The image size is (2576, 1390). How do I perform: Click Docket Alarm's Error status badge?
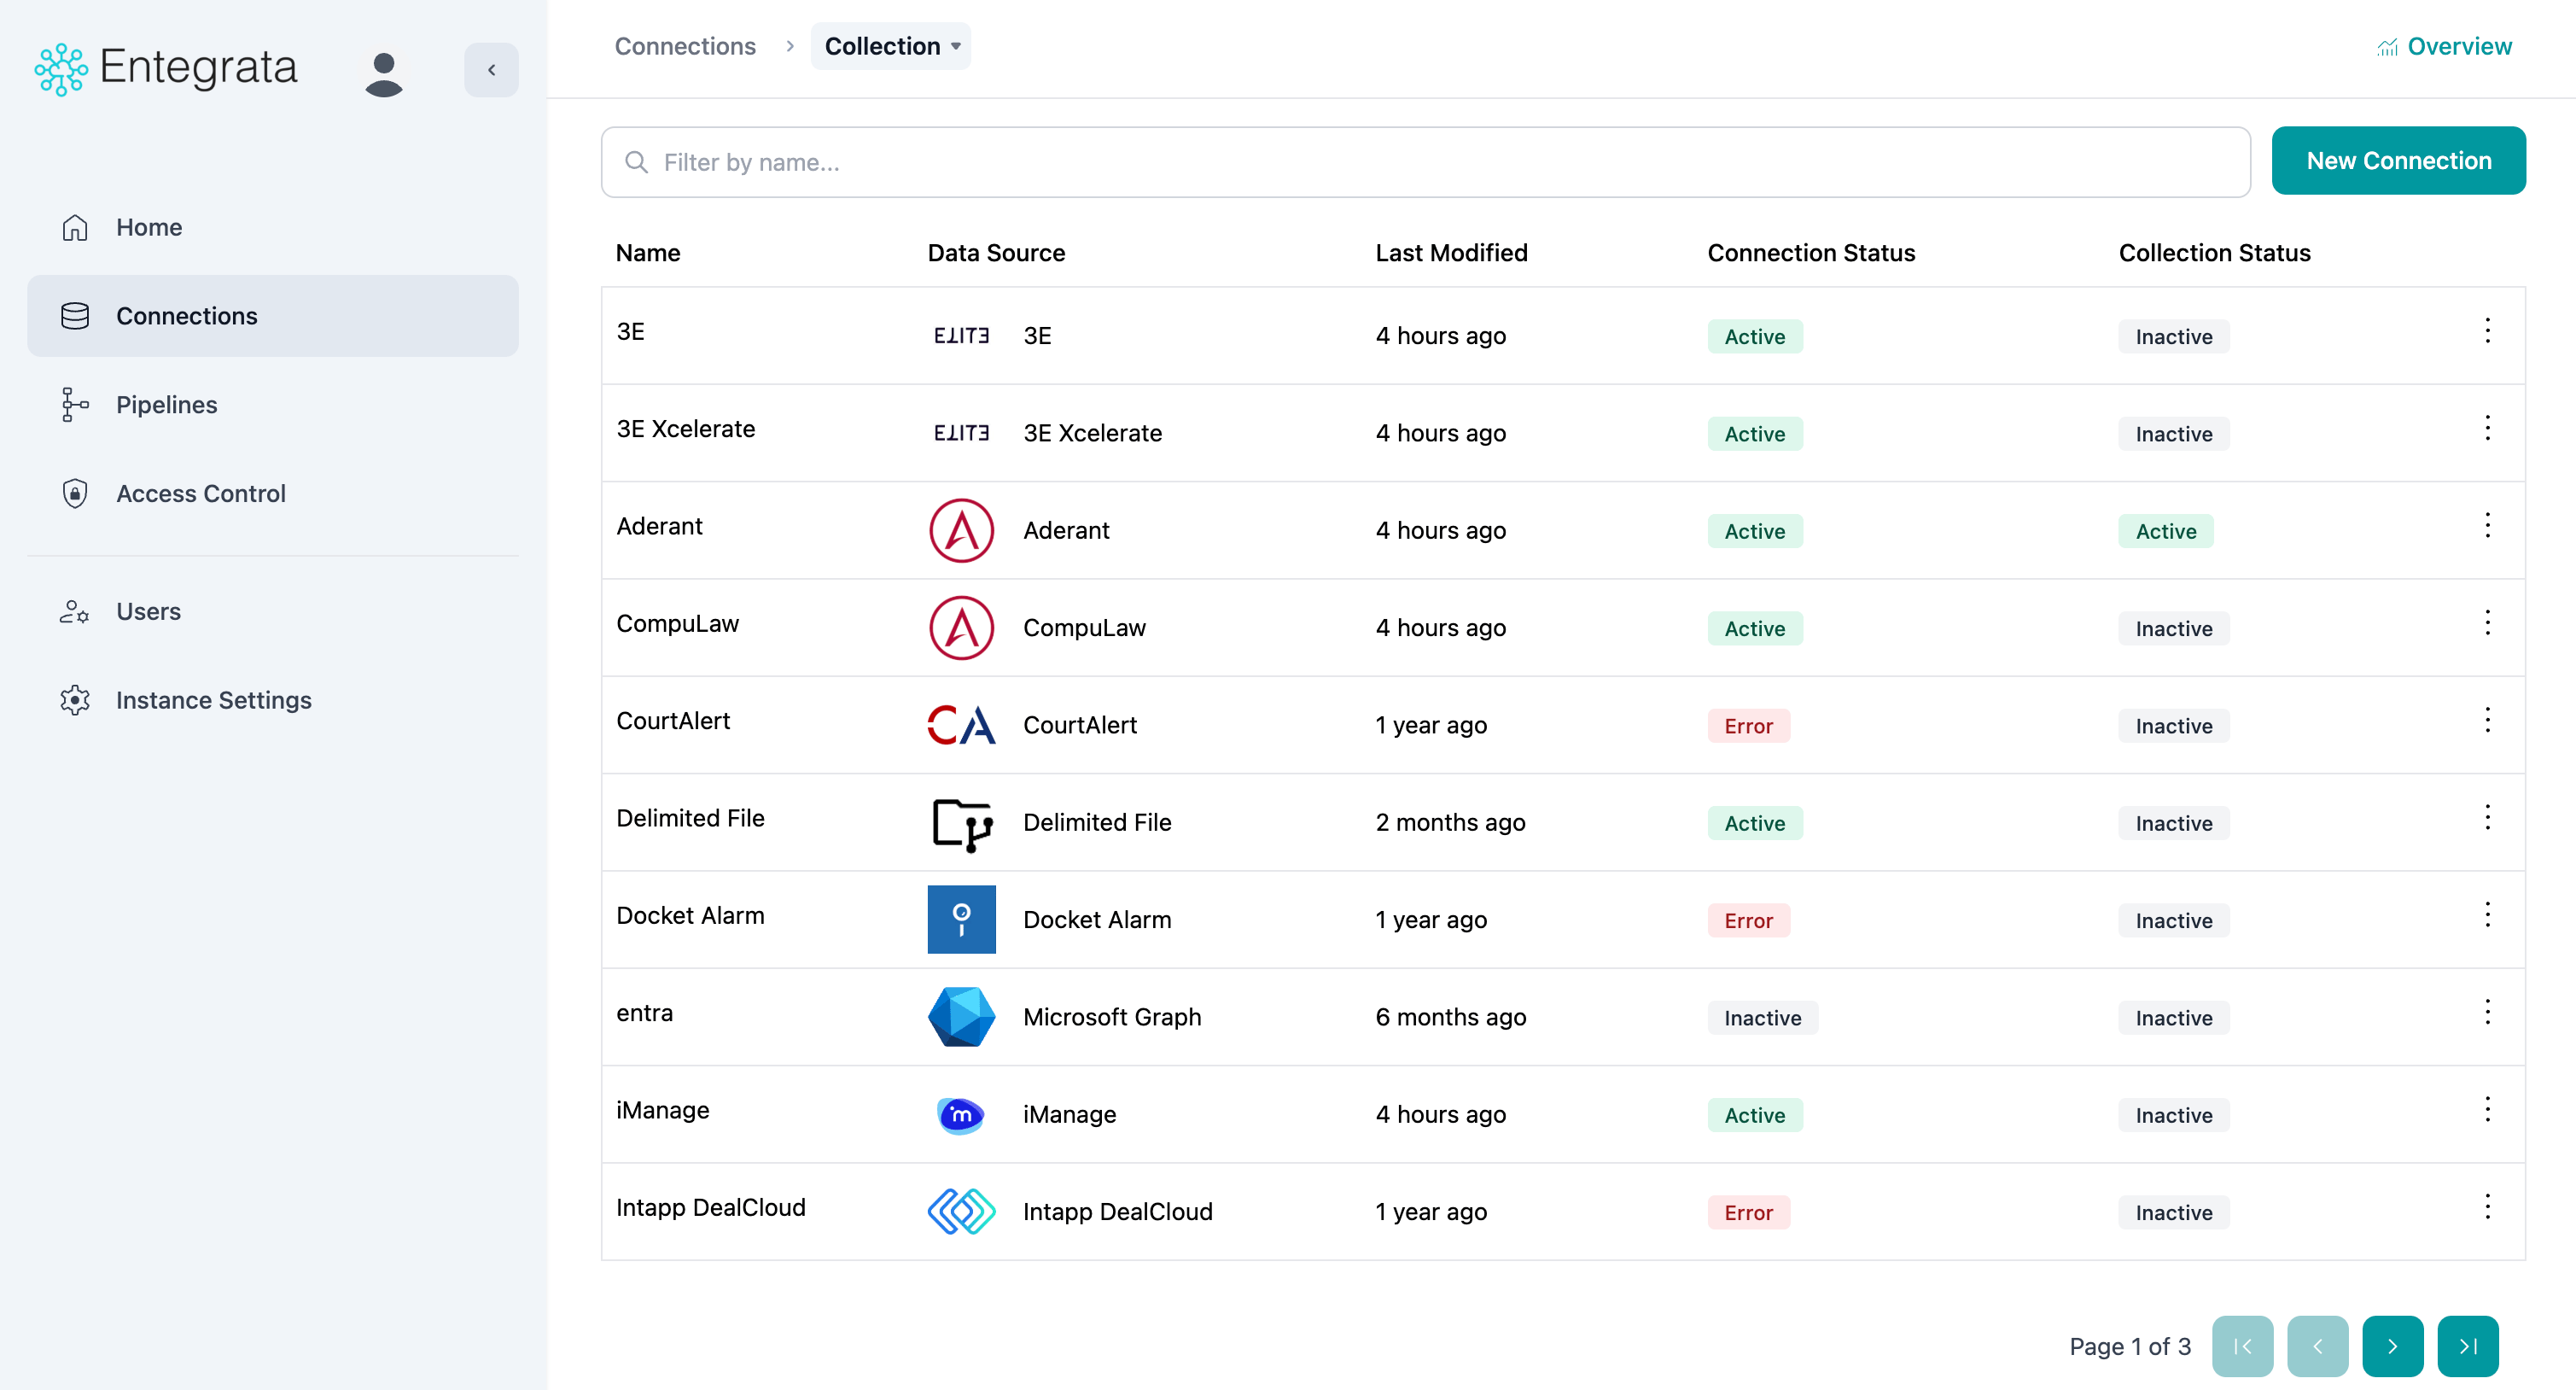click(x=1748, y=921)
